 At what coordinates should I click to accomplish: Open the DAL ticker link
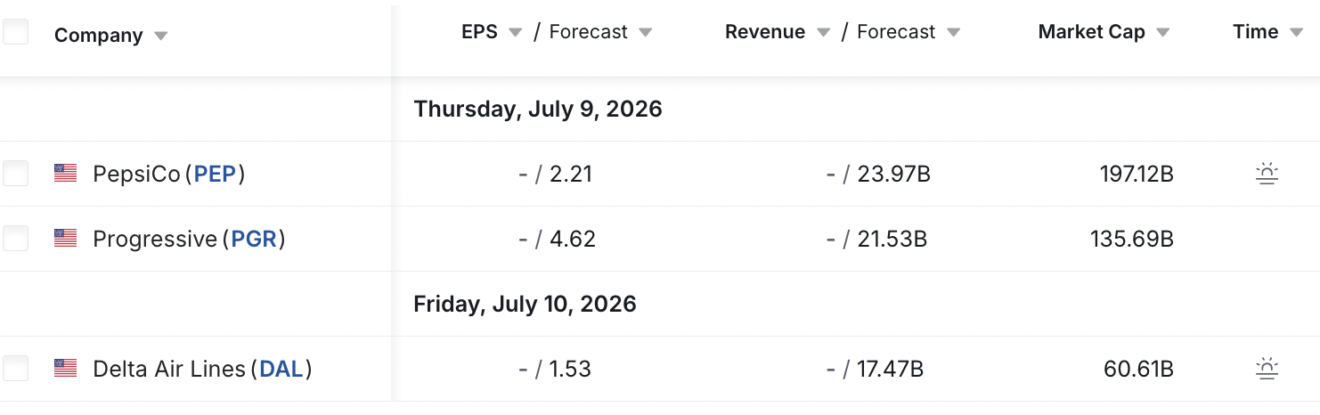[x=281, y=369]
